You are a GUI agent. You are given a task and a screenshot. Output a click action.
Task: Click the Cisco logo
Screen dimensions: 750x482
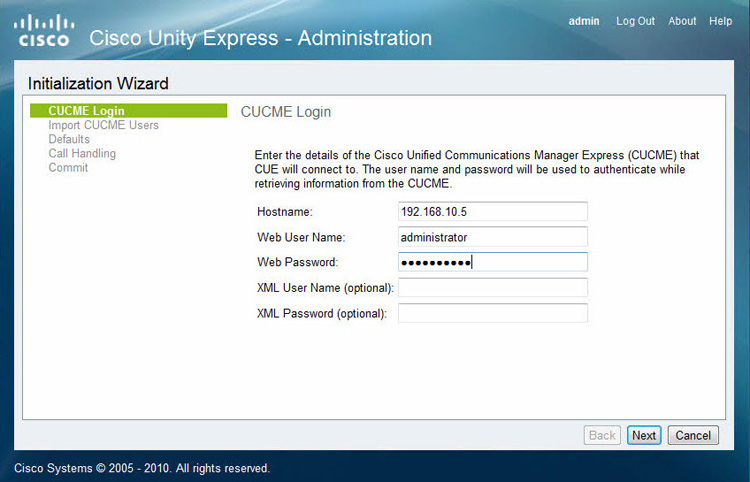point(44,31)
